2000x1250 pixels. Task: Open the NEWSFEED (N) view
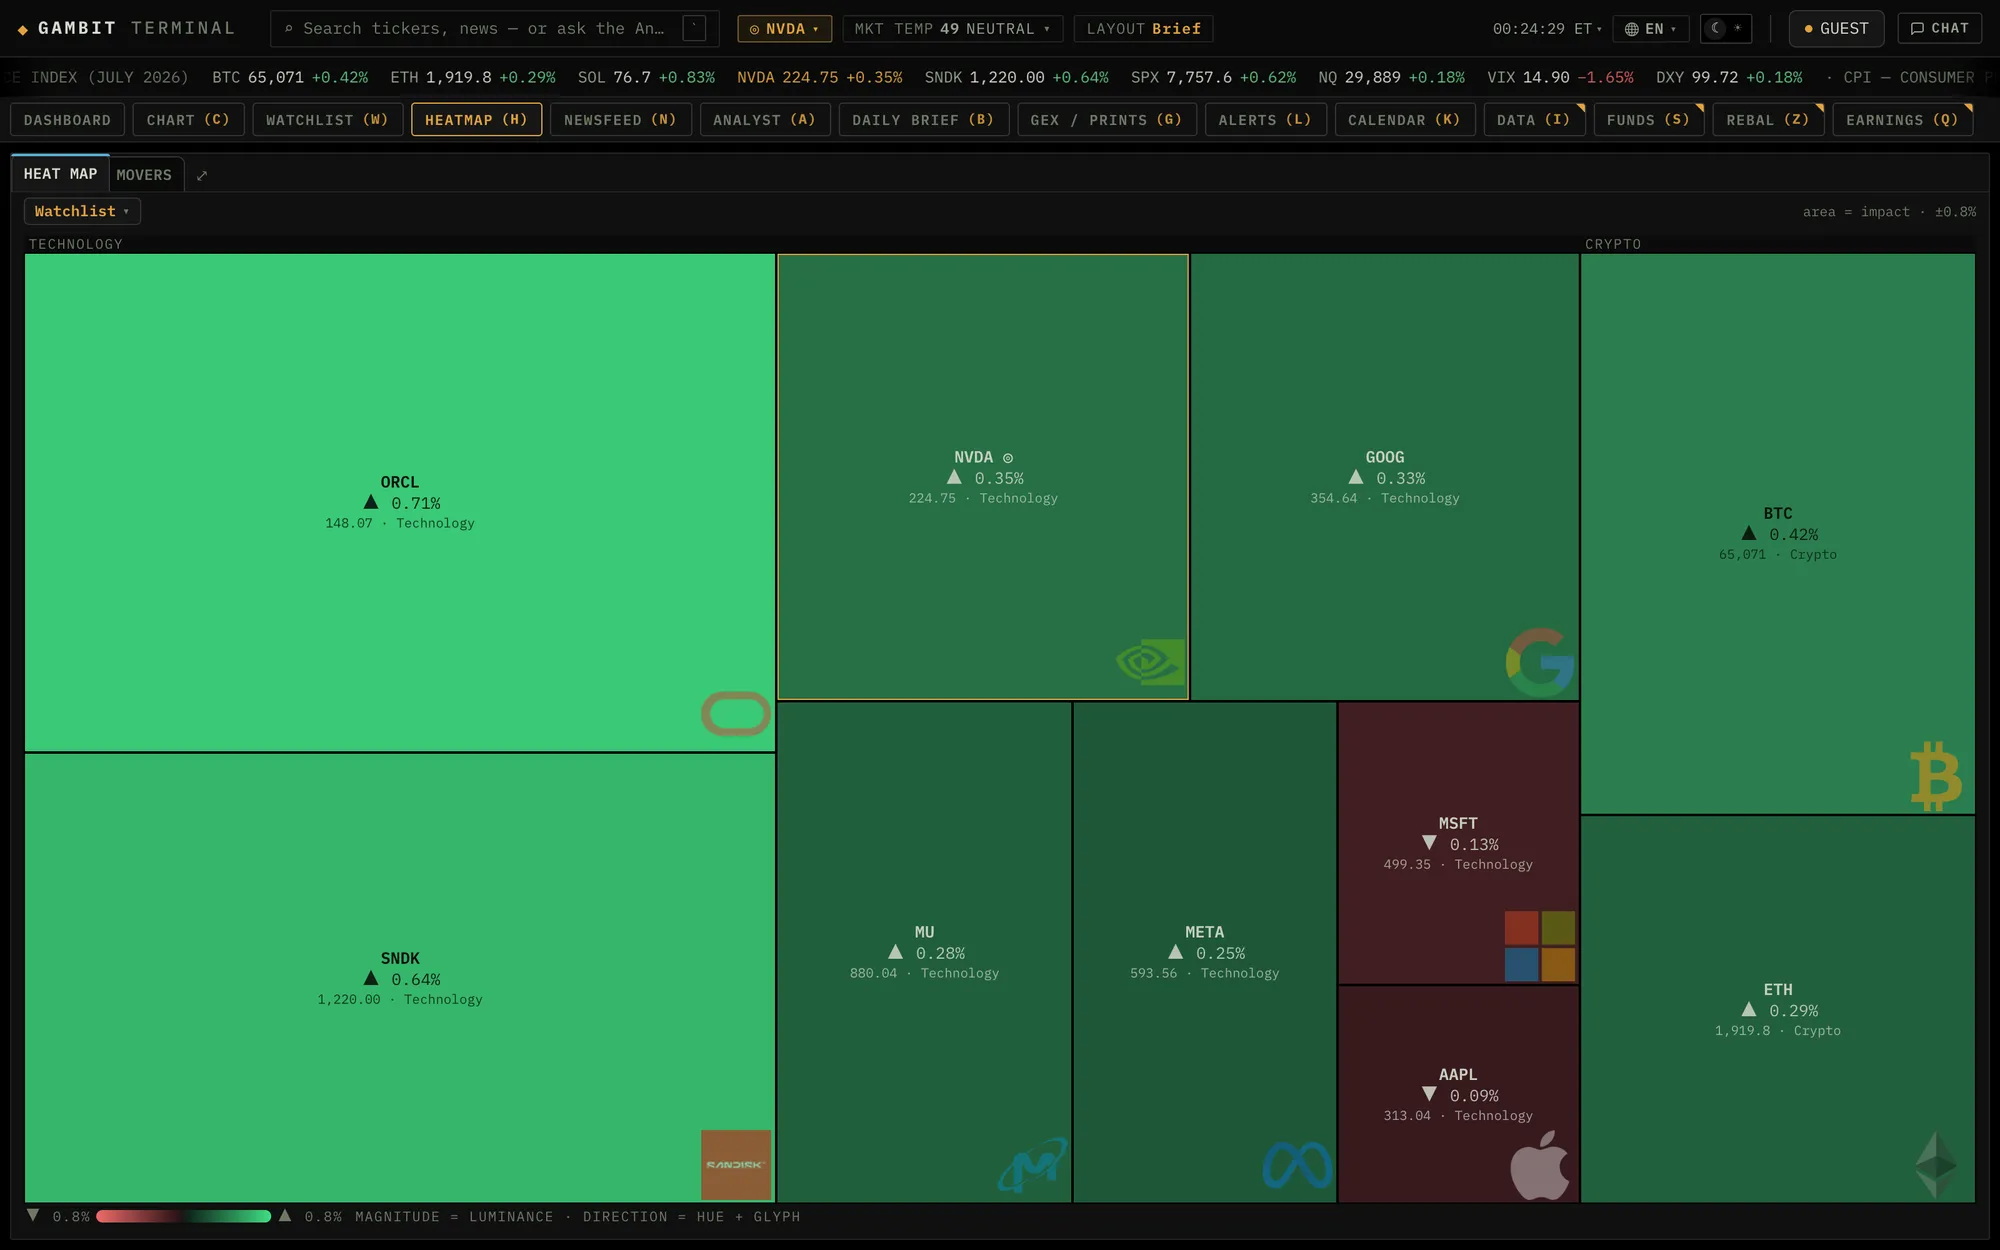(620, 120)
